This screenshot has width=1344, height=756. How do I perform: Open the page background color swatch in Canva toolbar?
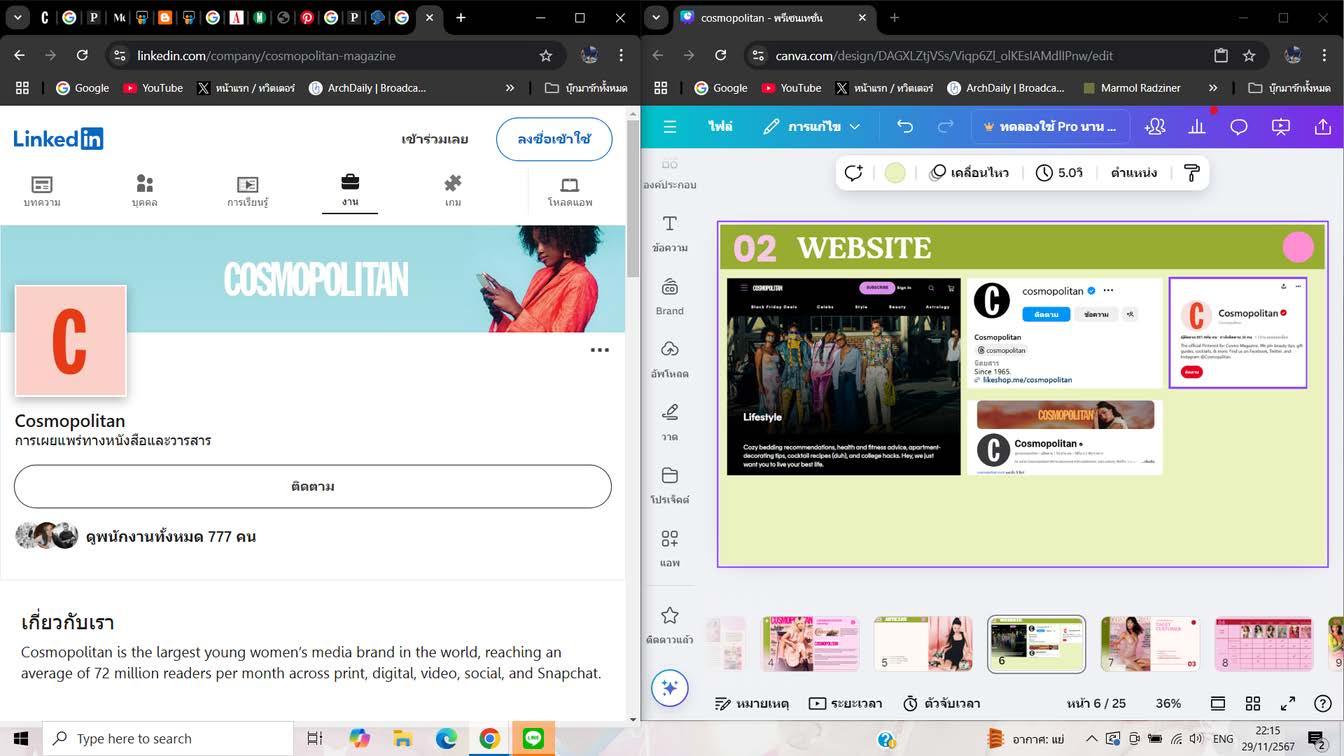pyautogui.click(x=895, y=173)
